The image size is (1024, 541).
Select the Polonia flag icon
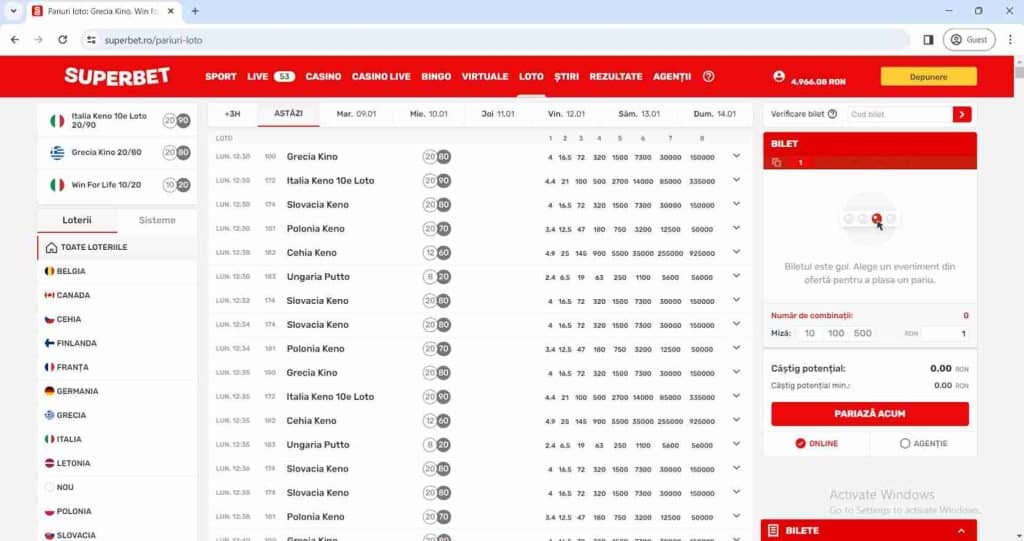click(x=49, y=512)
